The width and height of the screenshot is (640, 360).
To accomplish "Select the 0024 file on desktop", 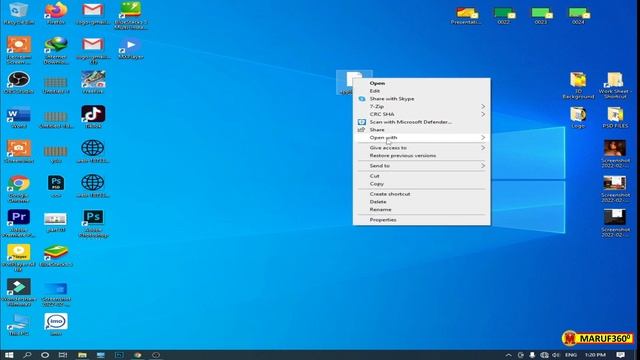I will pos(578,16).
